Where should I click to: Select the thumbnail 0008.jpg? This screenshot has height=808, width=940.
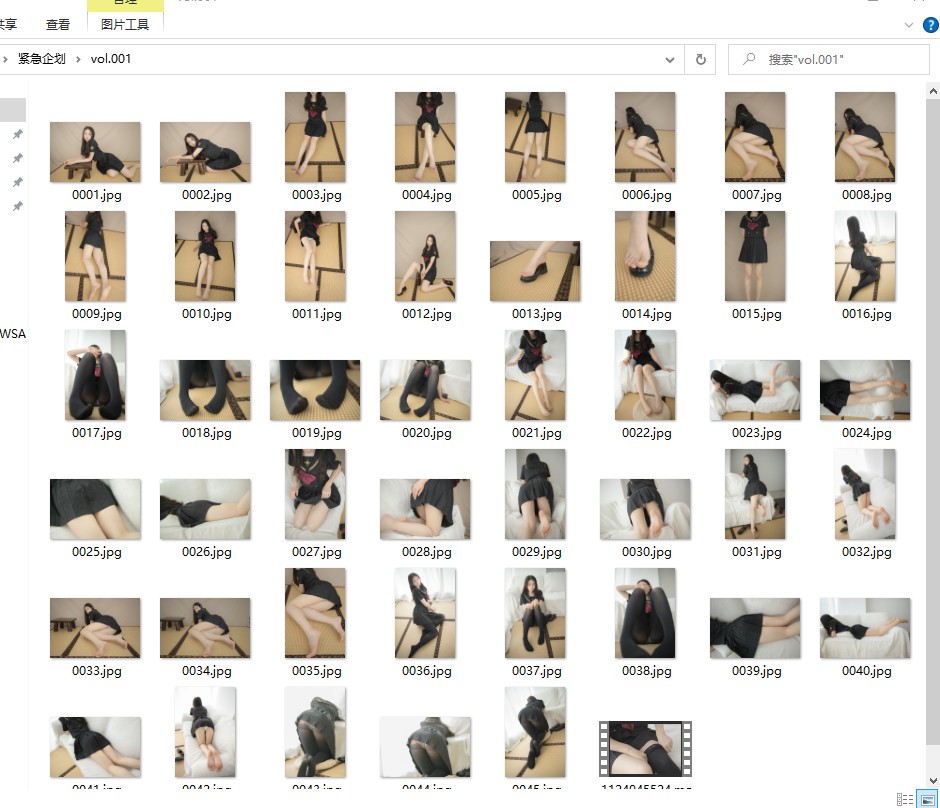coord(865,137)
